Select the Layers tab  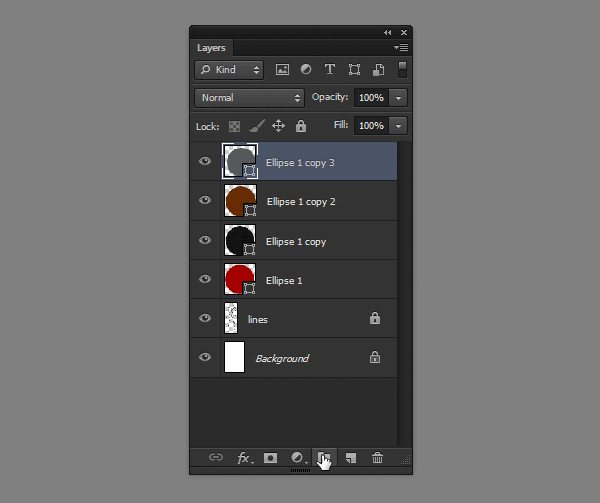pyautogui.click(x=211, y=47)
